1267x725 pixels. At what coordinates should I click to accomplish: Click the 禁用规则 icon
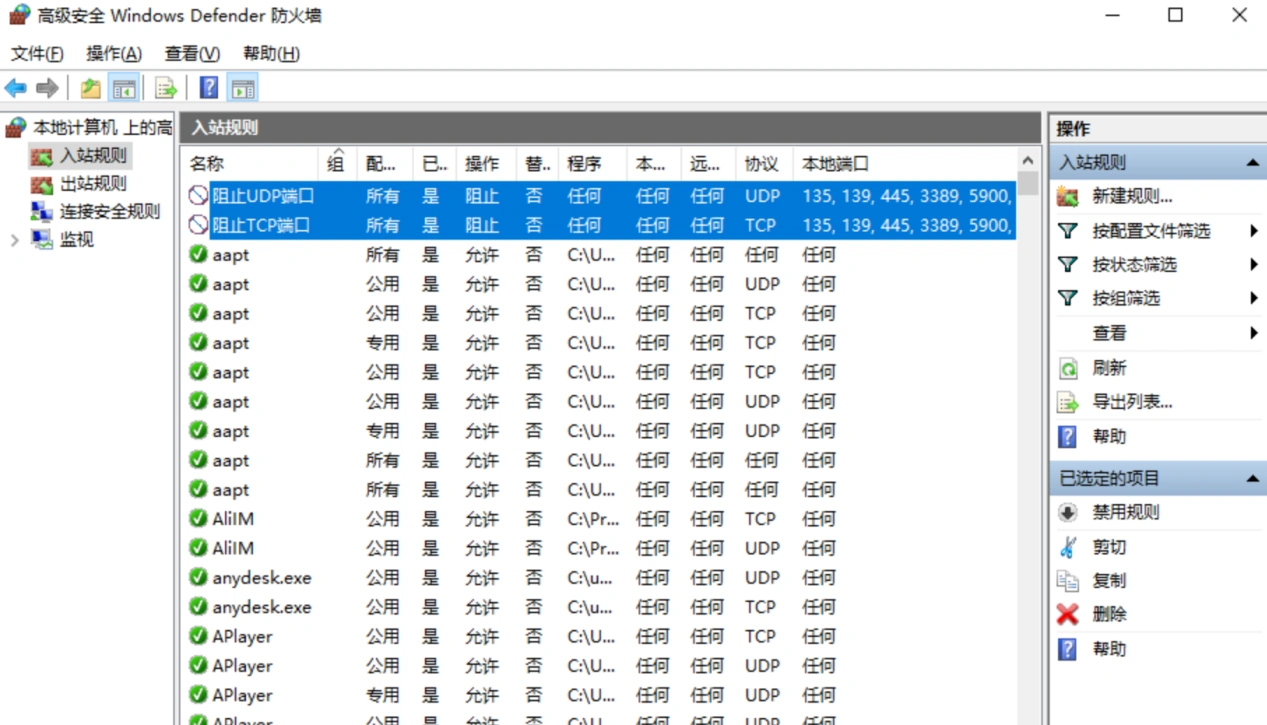[x=1068, y=513]
